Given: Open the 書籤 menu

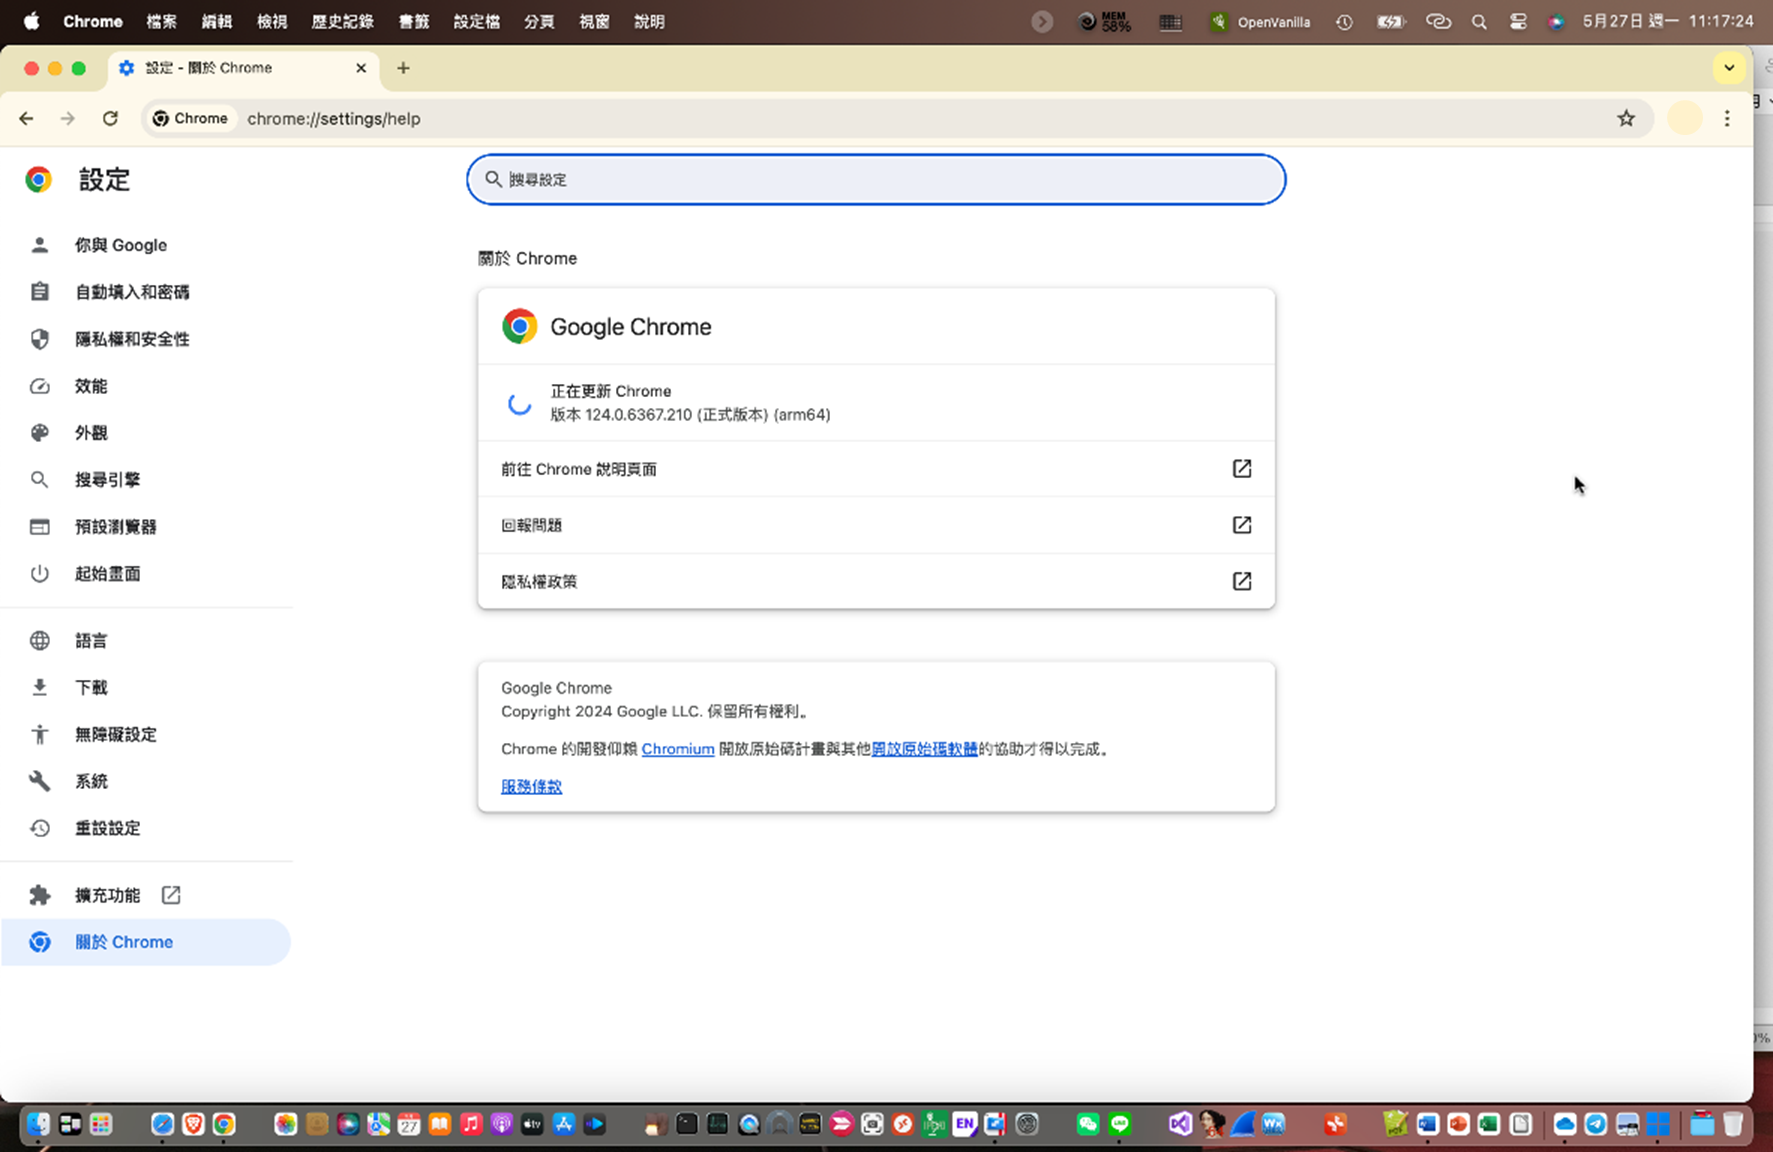Looking at the screenshot, I should point(413,22).
